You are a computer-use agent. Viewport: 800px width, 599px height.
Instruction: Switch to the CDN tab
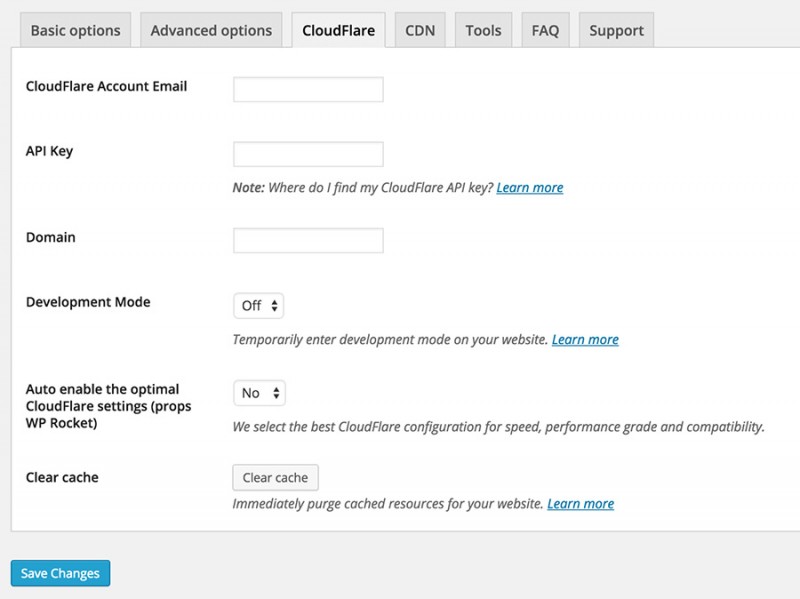pos(419,30)
